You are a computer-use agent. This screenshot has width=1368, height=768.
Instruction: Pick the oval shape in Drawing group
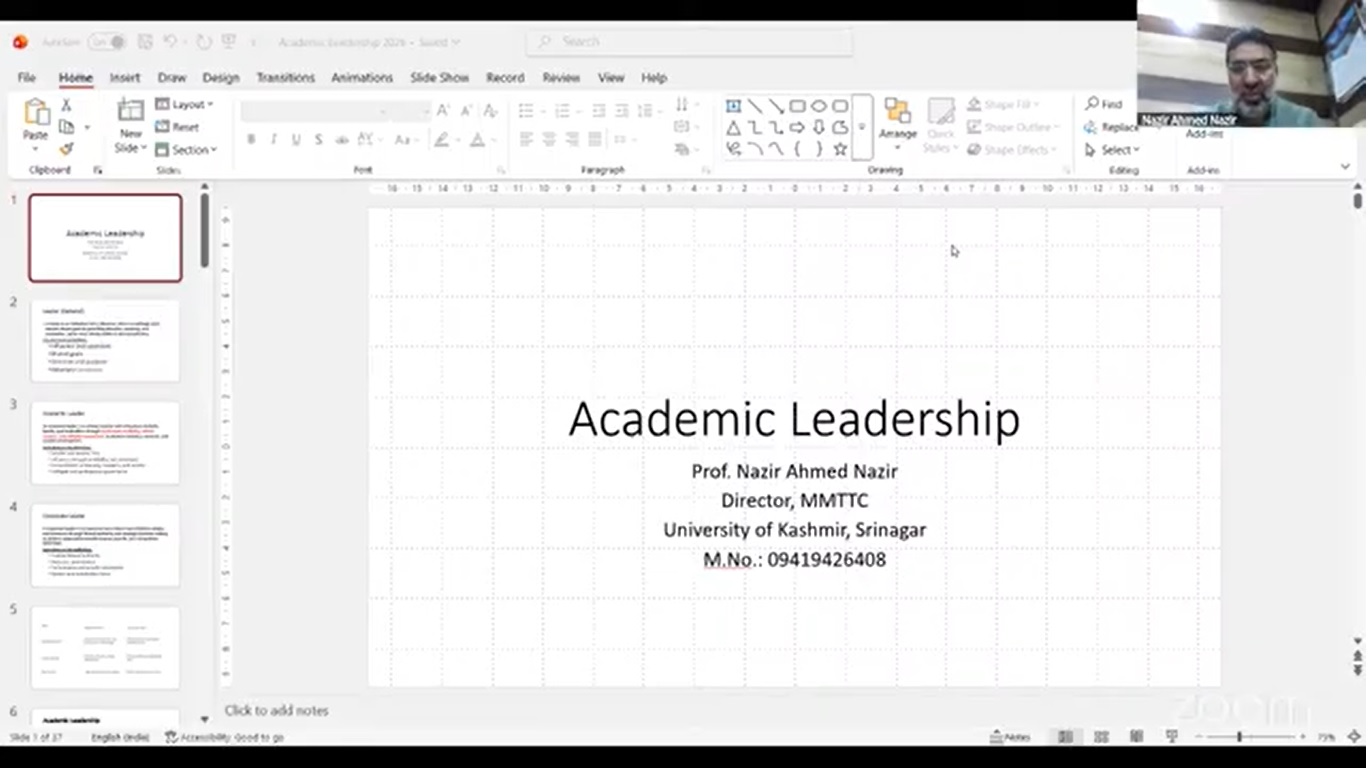(819, 106)
